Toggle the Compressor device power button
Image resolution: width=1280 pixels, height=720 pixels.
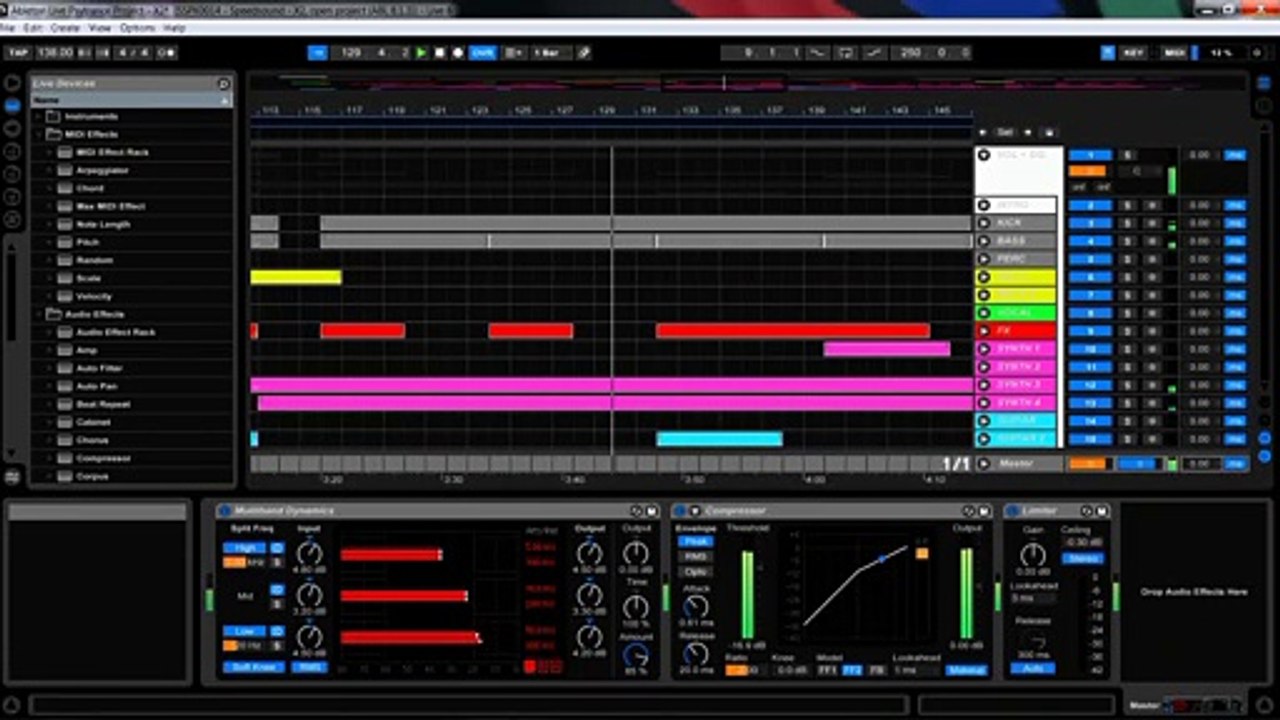tap(679, 511)
